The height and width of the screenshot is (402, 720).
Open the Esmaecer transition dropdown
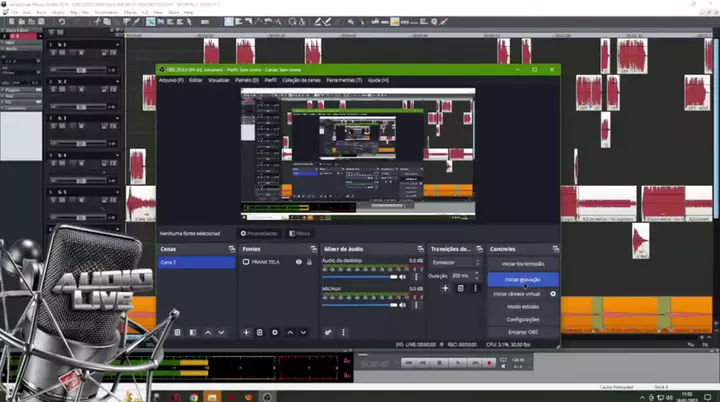click(453, 262)
